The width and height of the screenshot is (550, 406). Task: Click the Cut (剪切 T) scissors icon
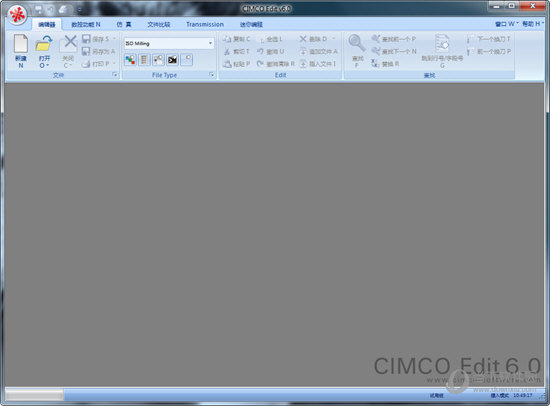(x=227, y=52)
